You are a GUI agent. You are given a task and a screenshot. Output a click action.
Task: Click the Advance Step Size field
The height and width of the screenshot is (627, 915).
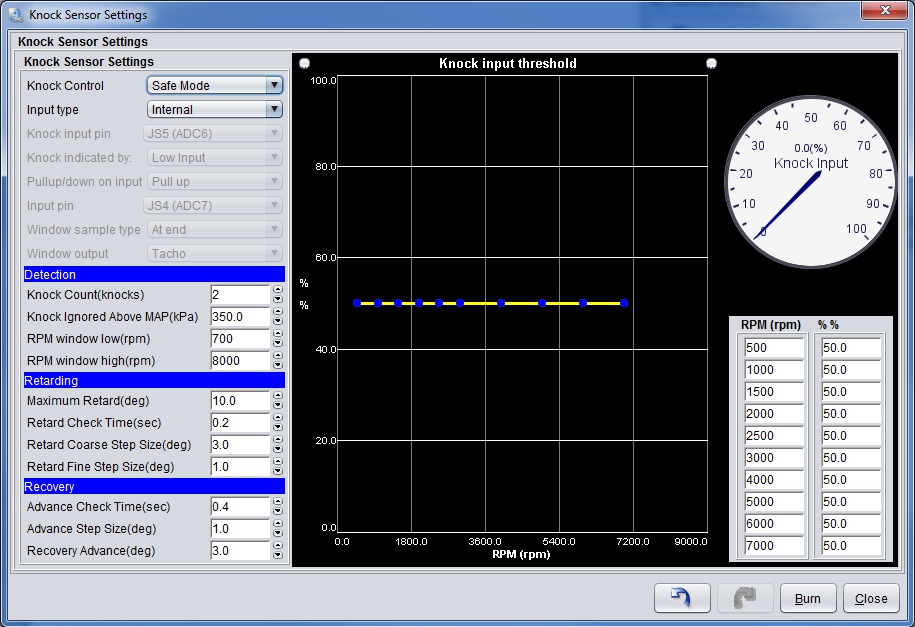point(240,529)
